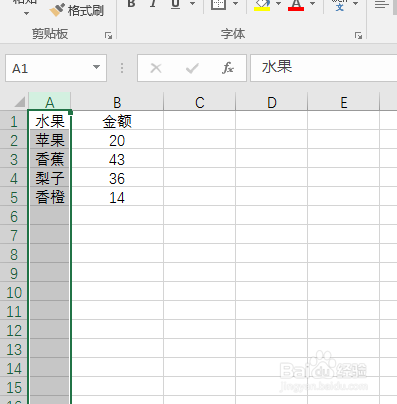Open borders dropdown arrow
Screen dimensions: 397x404
(x=236, y=4)
